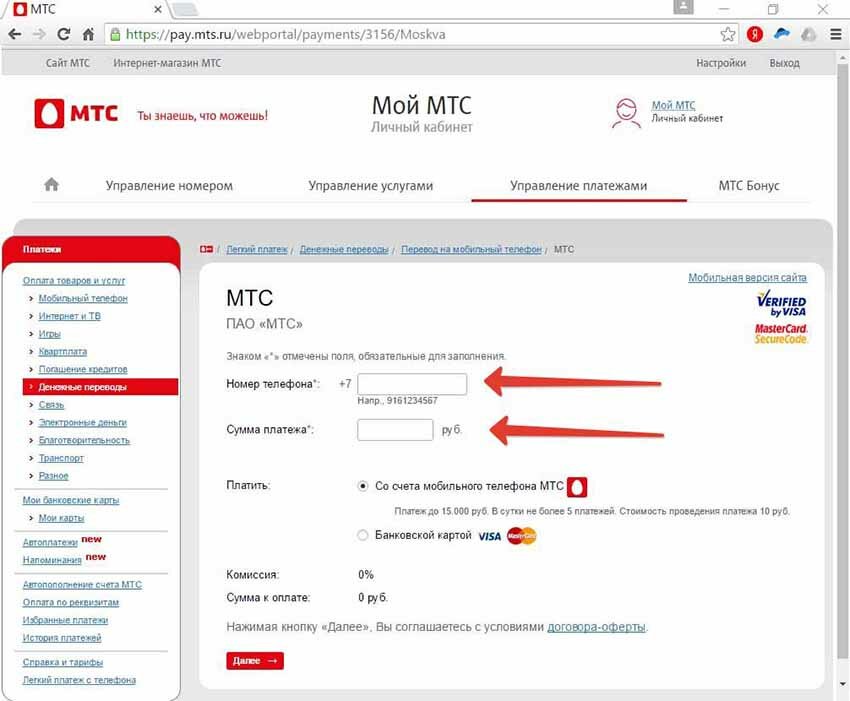Open Мобильная версия сайта link
The image size is (850, 701).
[x=748, y=278]
